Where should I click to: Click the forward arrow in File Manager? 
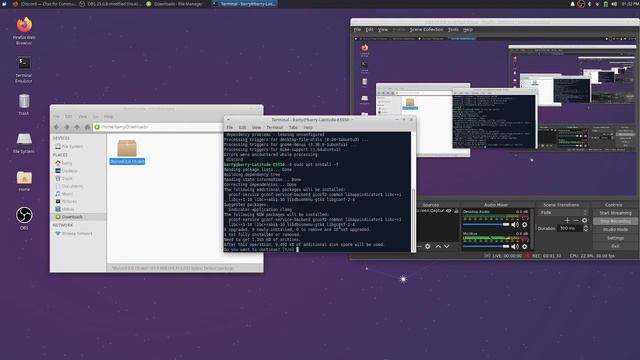(x=67, y=127)
